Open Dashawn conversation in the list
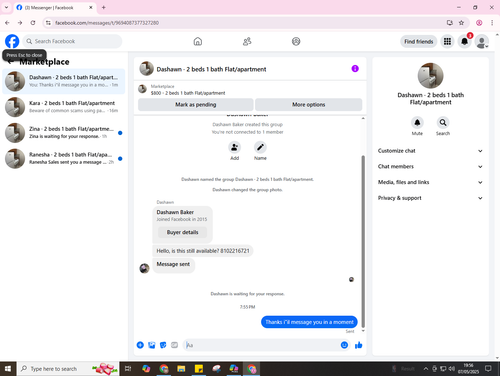 point(64,81)
